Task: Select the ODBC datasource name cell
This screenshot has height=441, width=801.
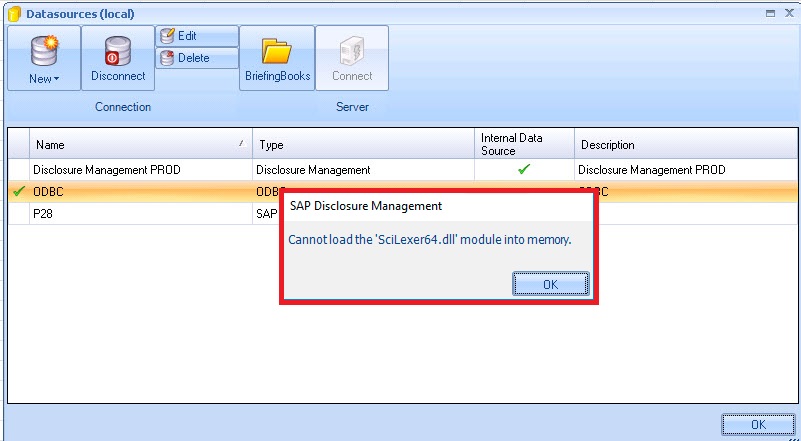Action: 141,192
